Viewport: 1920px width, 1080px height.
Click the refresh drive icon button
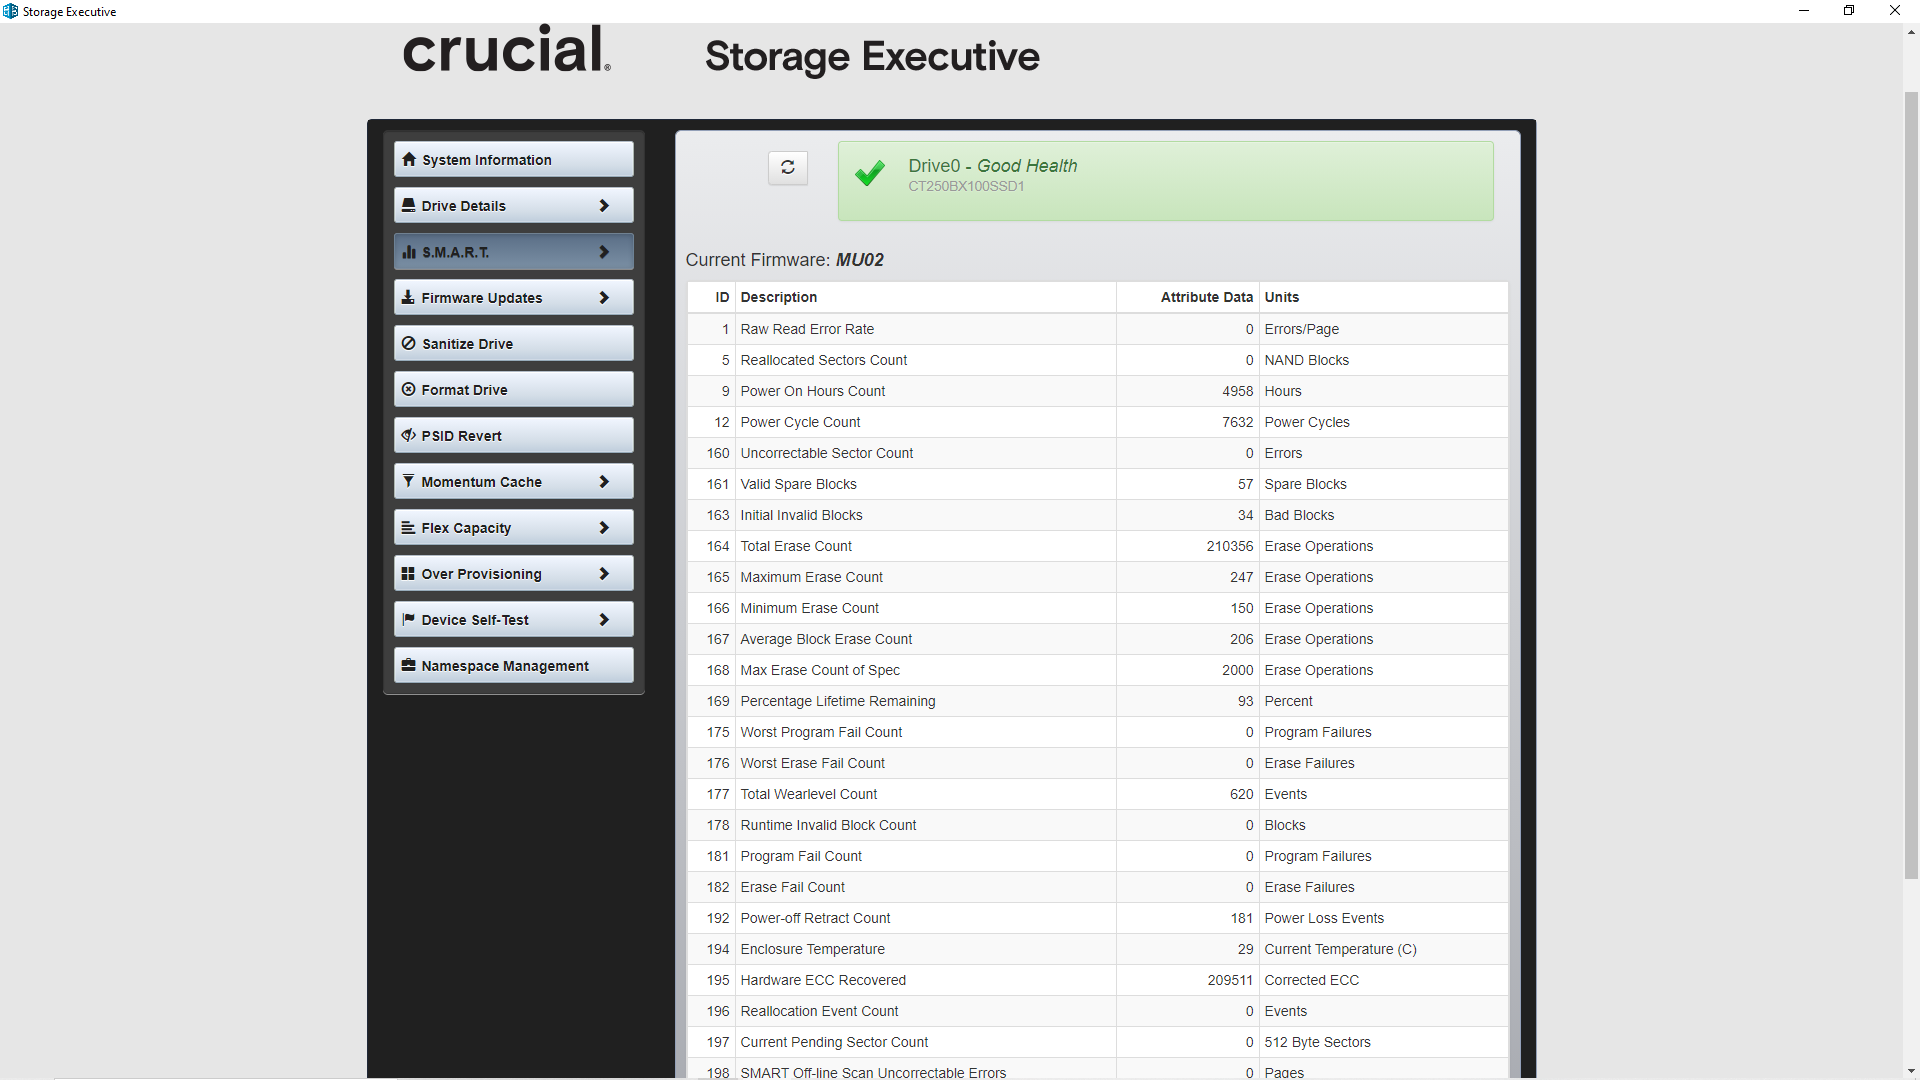tap(788, 167)
